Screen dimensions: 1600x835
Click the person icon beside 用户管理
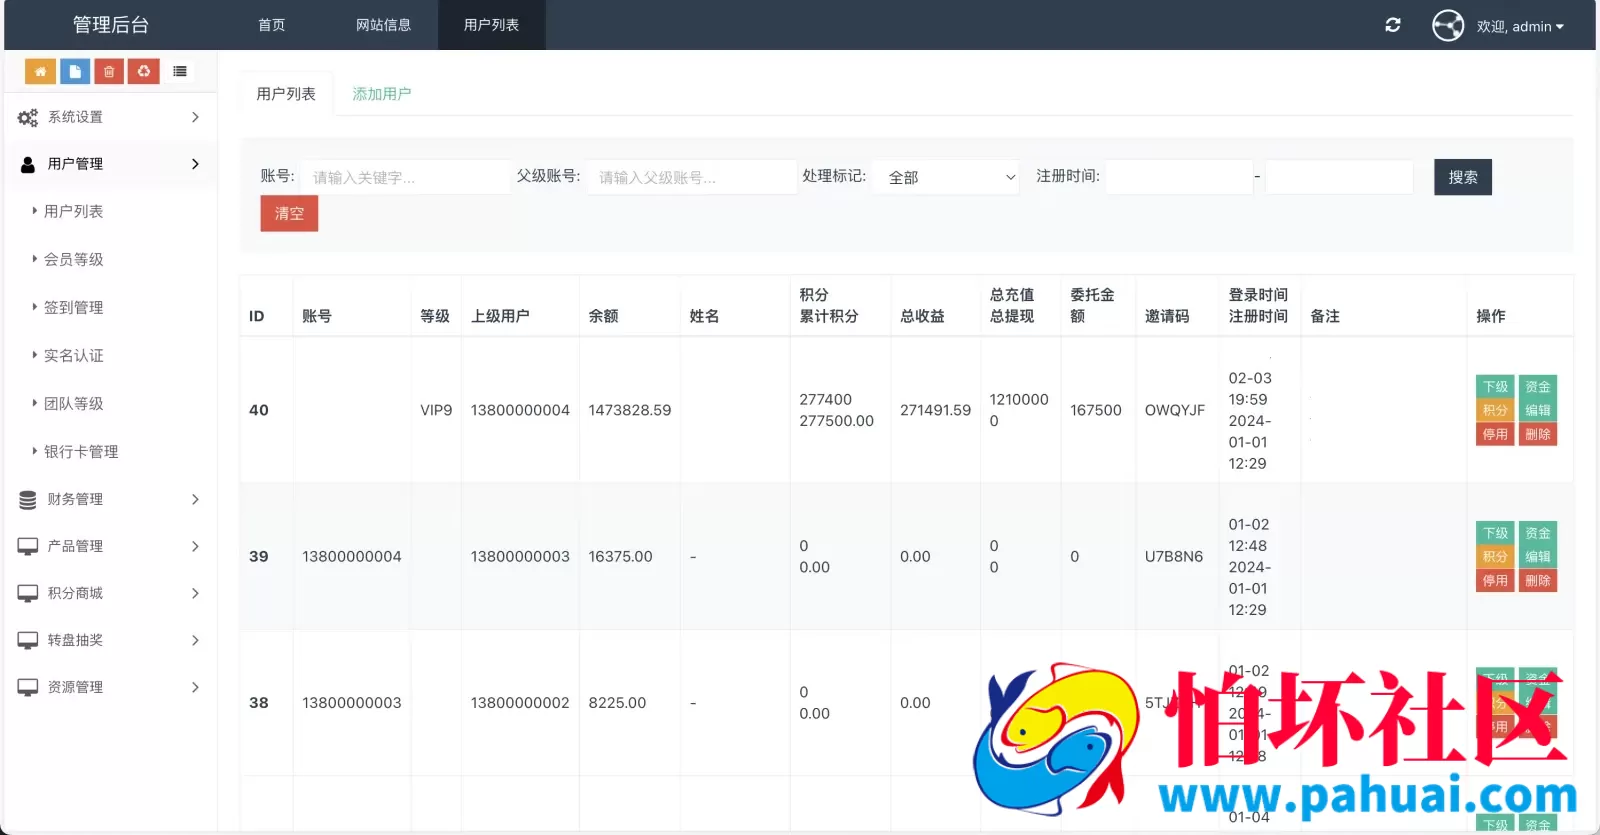coord(28,164)
